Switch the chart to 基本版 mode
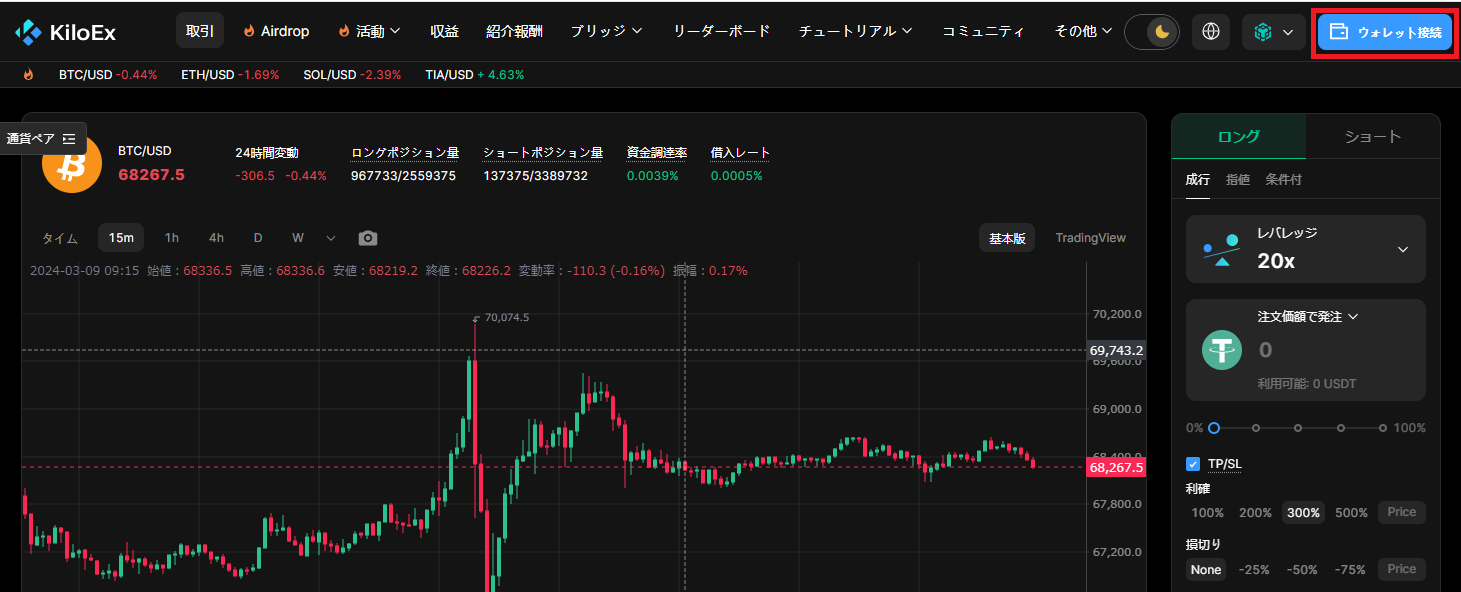 click(x=1006, y=237)
